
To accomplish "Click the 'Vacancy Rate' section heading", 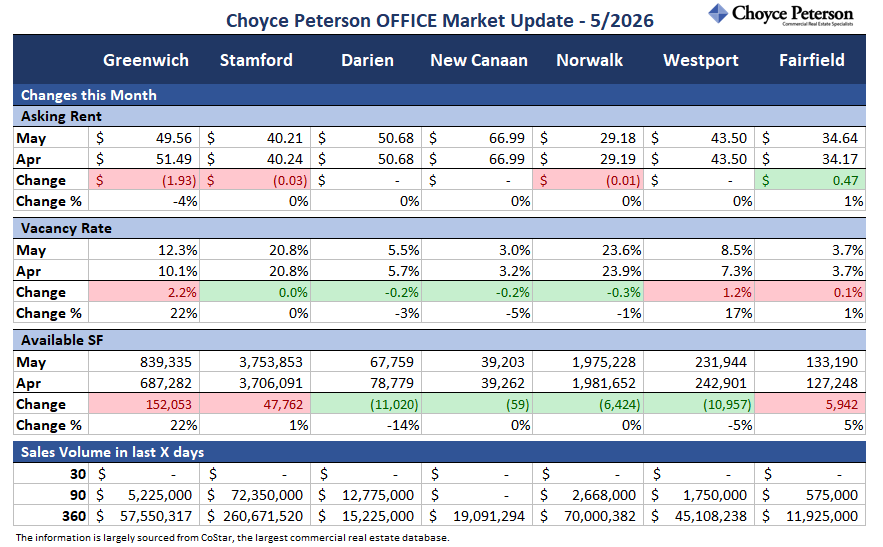I will (x=439, y=229).
